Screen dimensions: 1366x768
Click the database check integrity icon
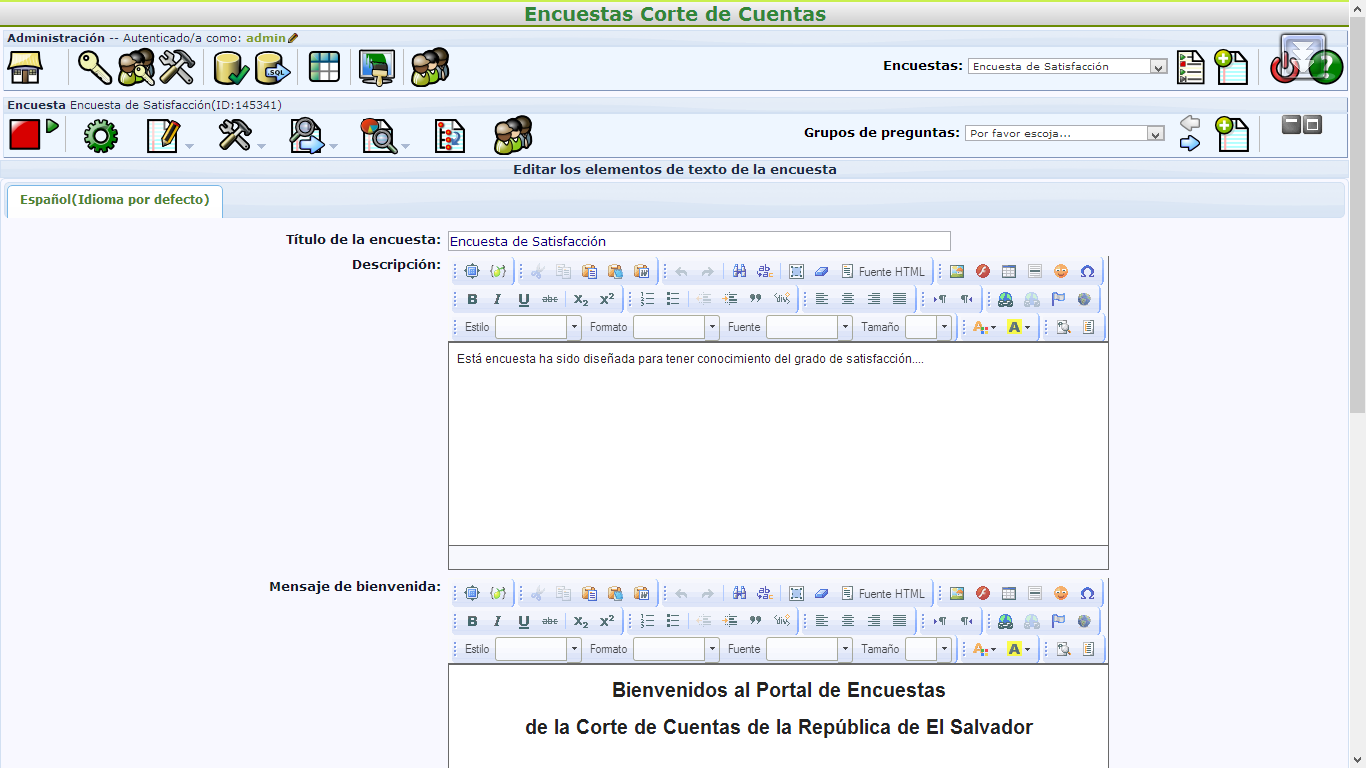point(231,68)
